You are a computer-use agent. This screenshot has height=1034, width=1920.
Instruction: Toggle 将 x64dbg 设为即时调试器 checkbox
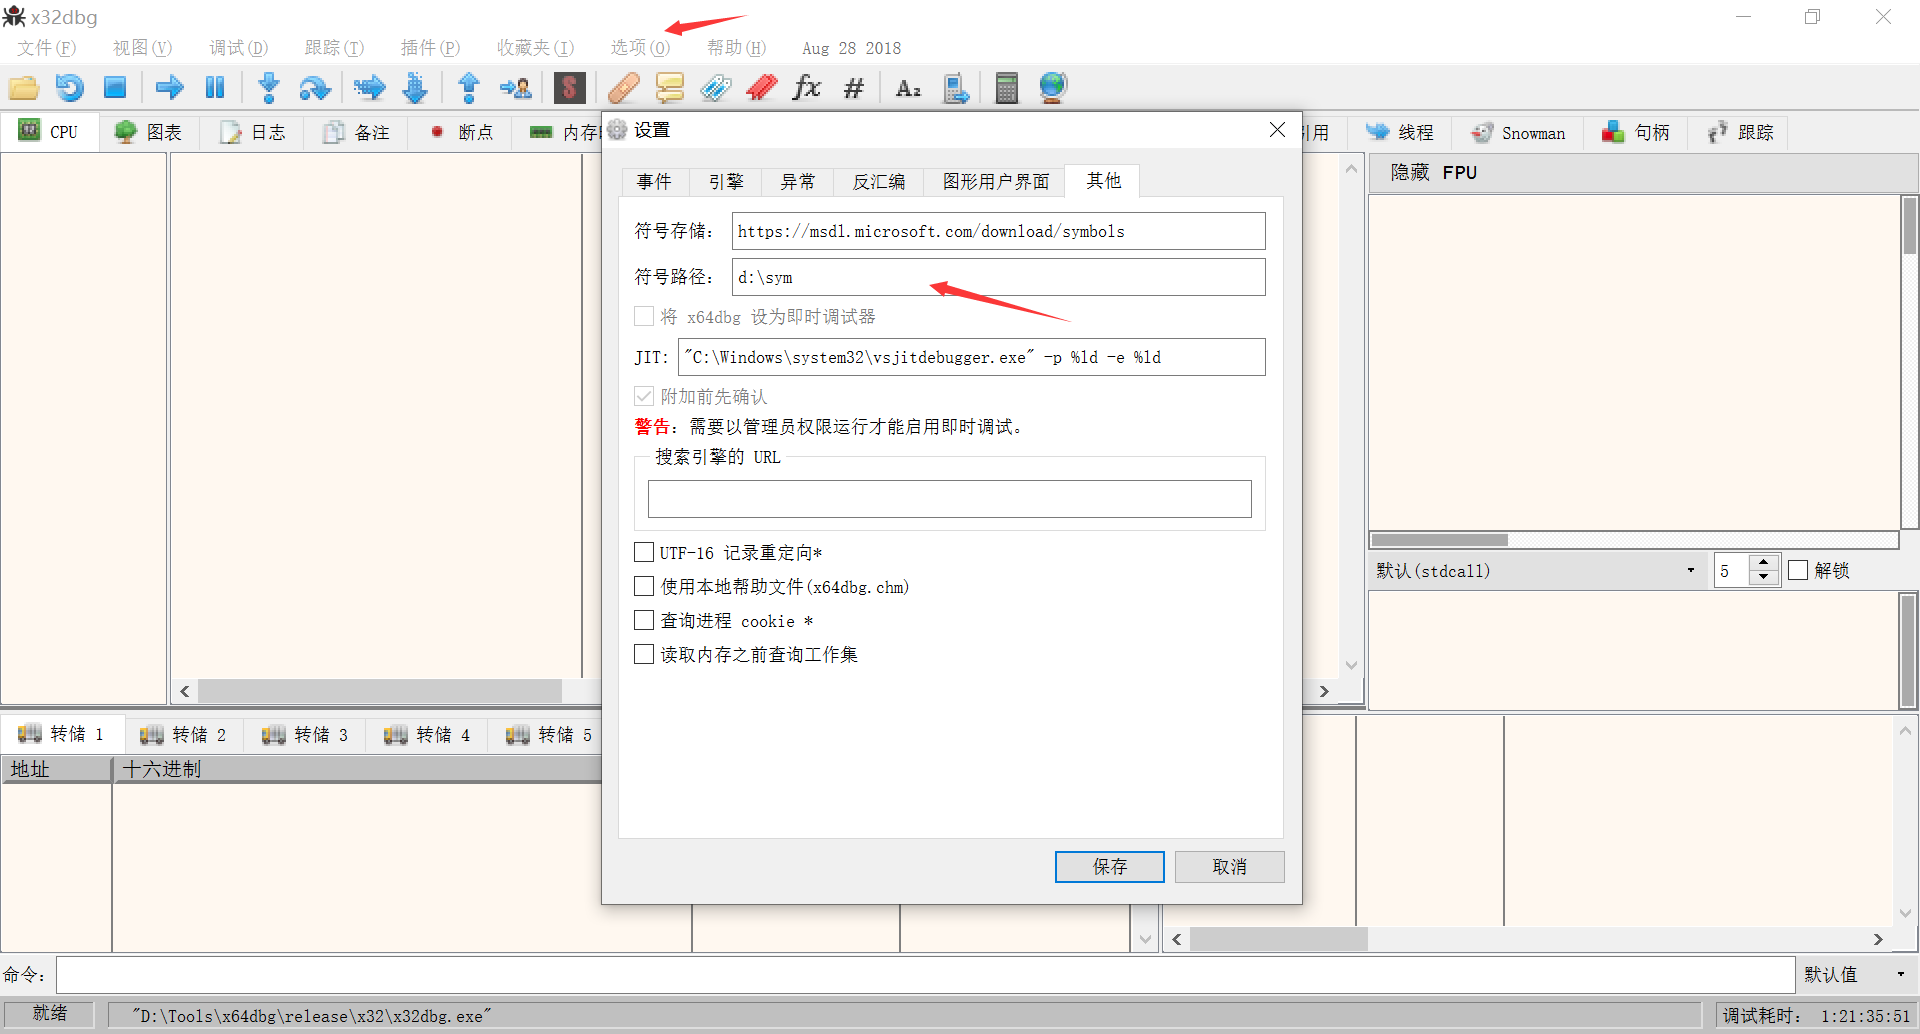(644, 316)
